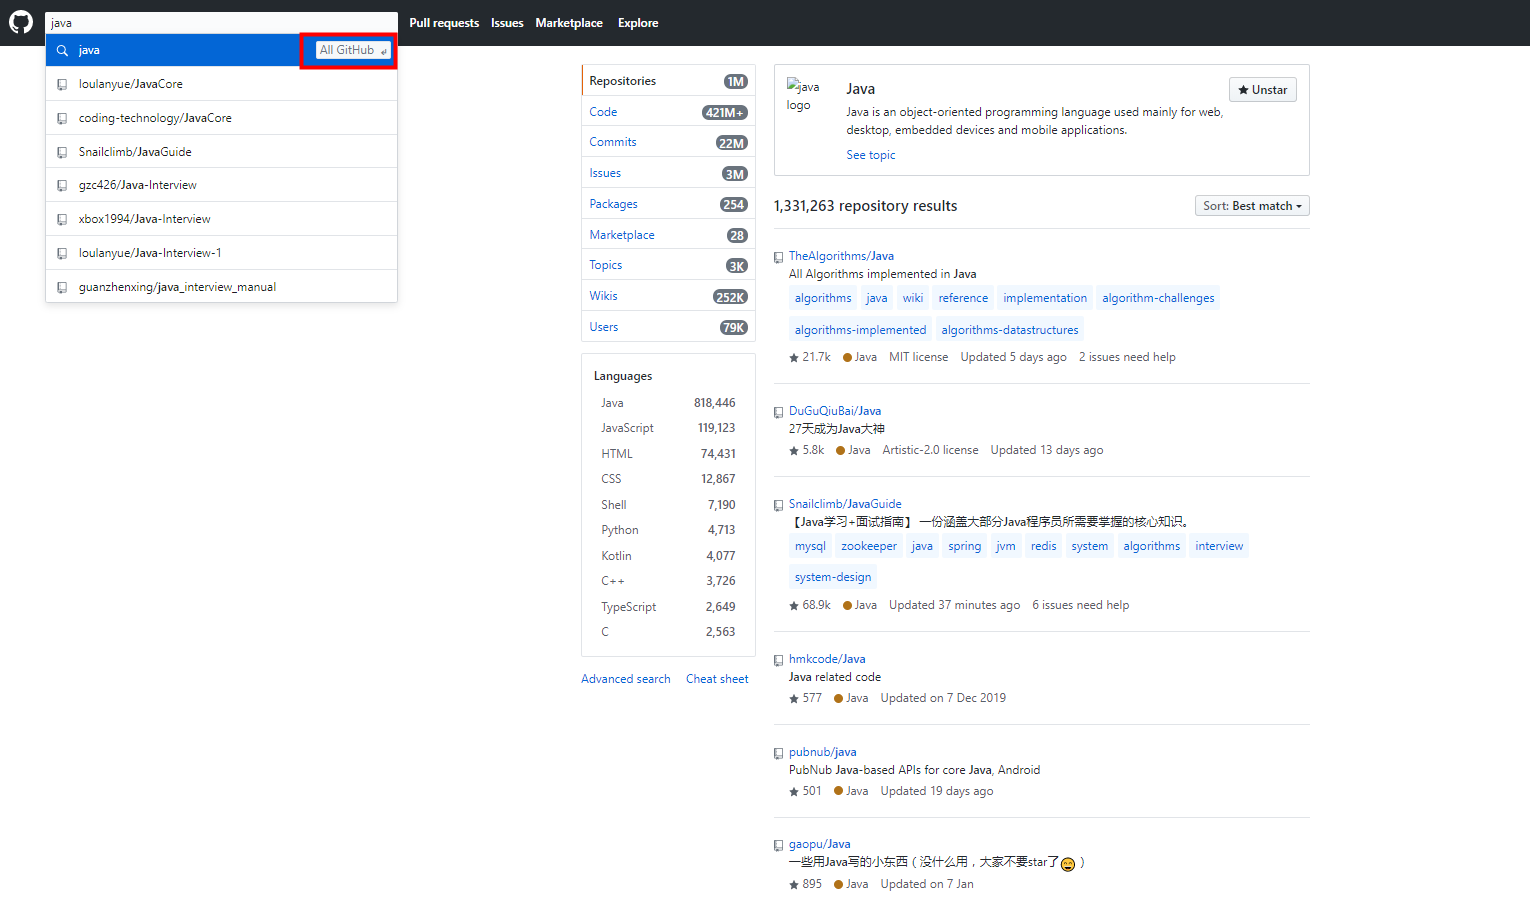Click the interview topic tag
The height and width of the screenshot is (901, 1530).
1219,546
